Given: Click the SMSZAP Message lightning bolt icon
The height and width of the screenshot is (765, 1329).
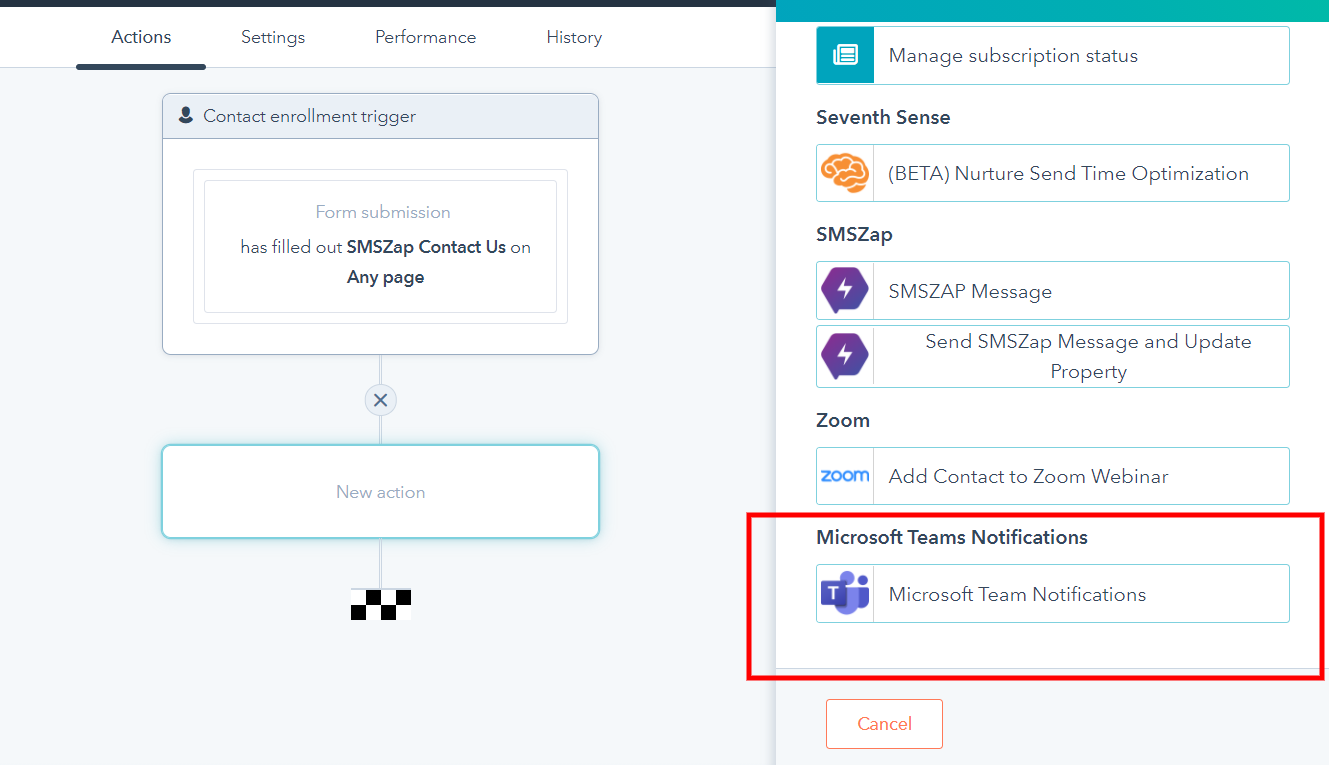Looking at the screenshot, I should [x=845, y=290].
